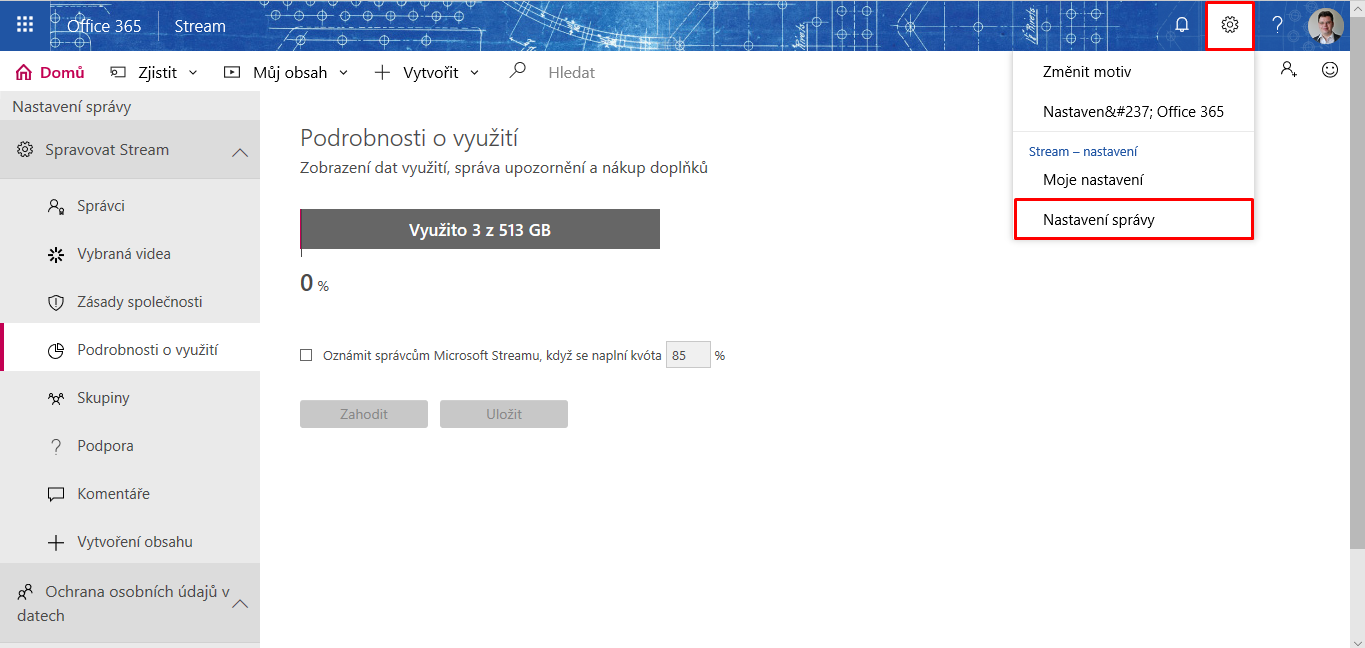Screen dimensions: 1365x648
Task: Enable notify admins when quota fills checkbox
Action: click(x=306, y=355)
